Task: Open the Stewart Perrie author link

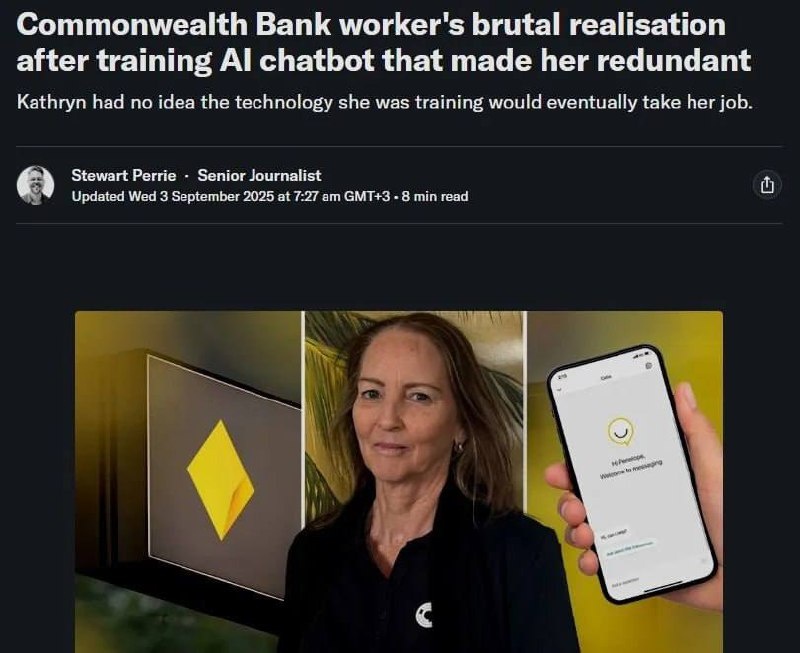Action: point(123,175)
